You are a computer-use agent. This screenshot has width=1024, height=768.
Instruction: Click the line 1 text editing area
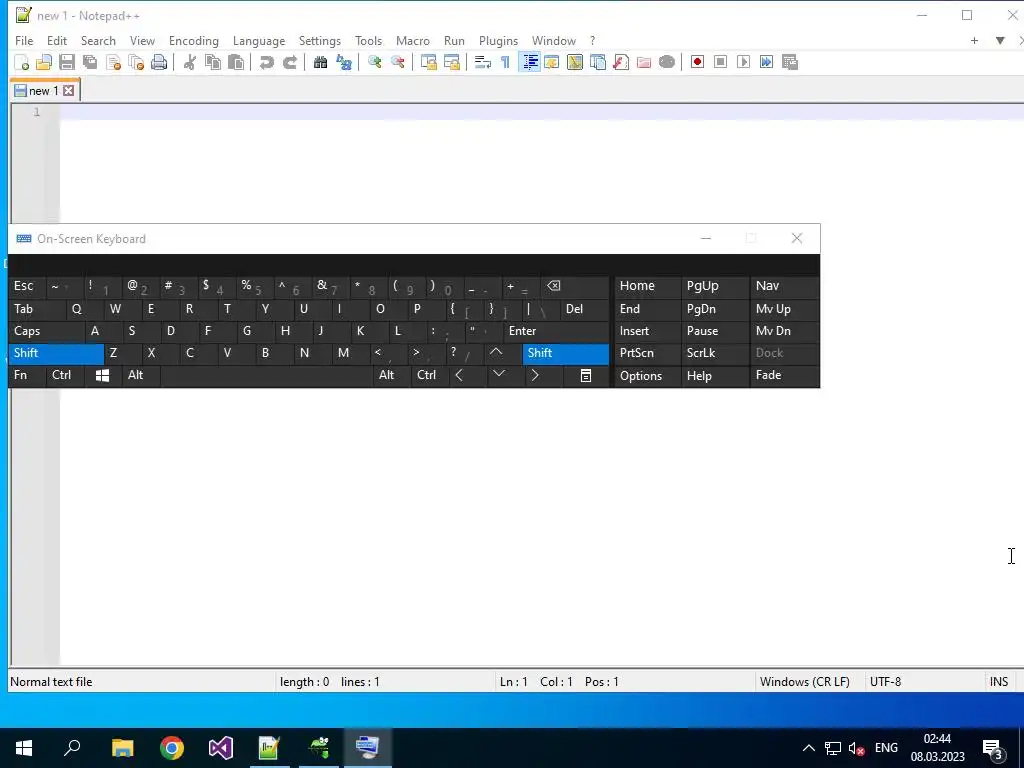pos(541,112)
